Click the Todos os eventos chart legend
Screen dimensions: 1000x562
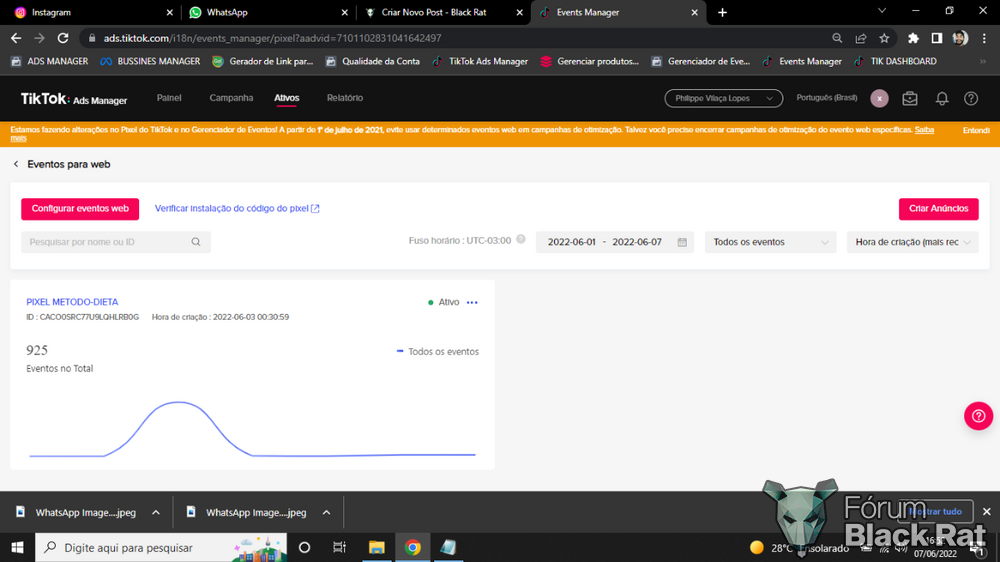438,351
